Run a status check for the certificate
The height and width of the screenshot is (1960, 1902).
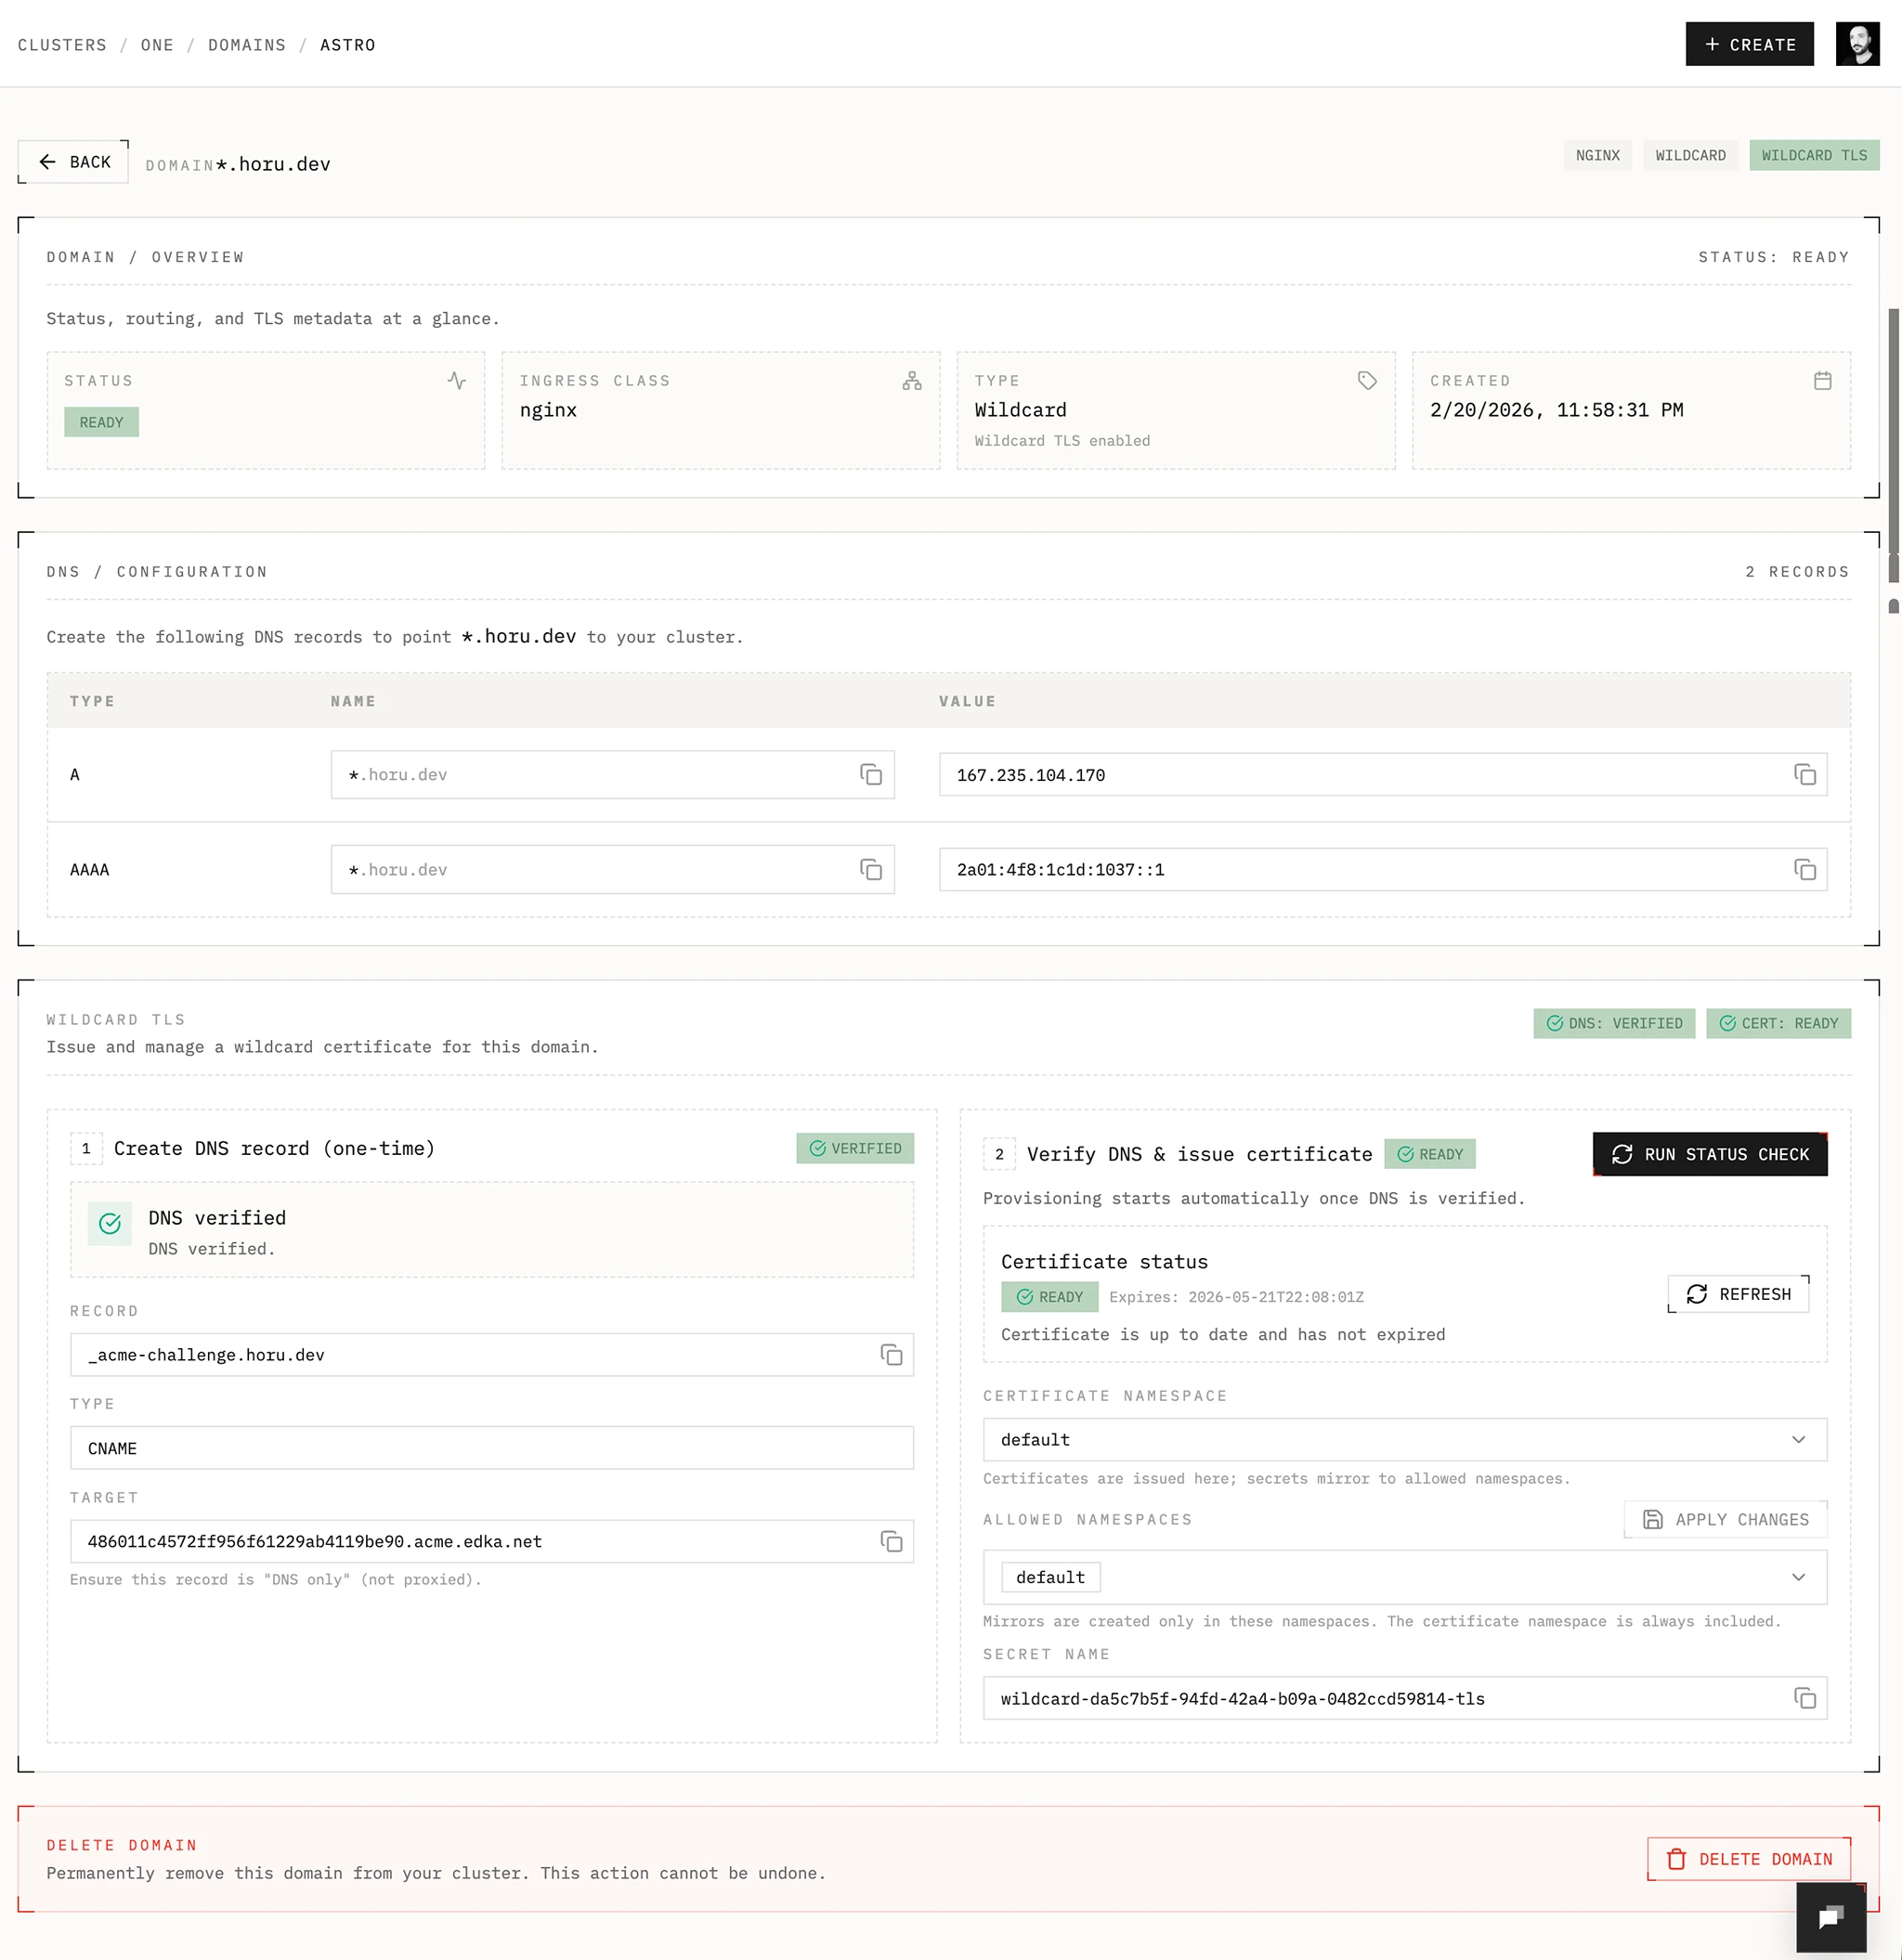1709,1154
